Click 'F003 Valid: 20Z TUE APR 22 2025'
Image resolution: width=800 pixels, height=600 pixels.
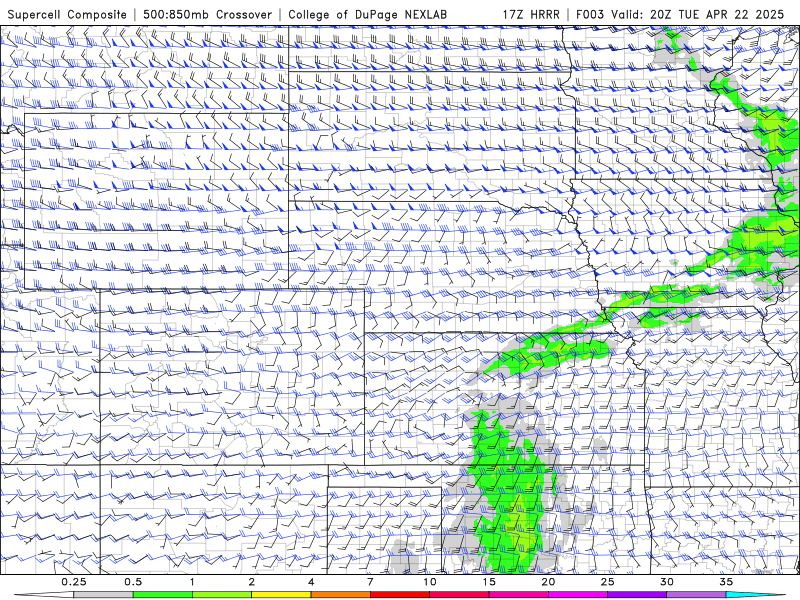680,14
